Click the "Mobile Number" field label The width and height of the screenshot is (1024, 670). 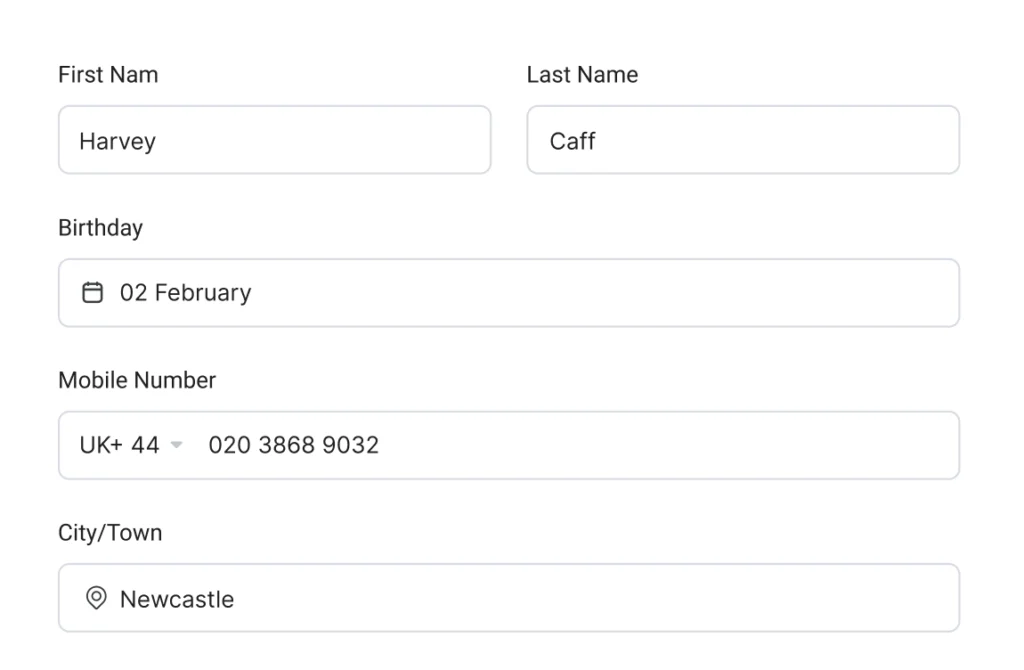point(137,380)
